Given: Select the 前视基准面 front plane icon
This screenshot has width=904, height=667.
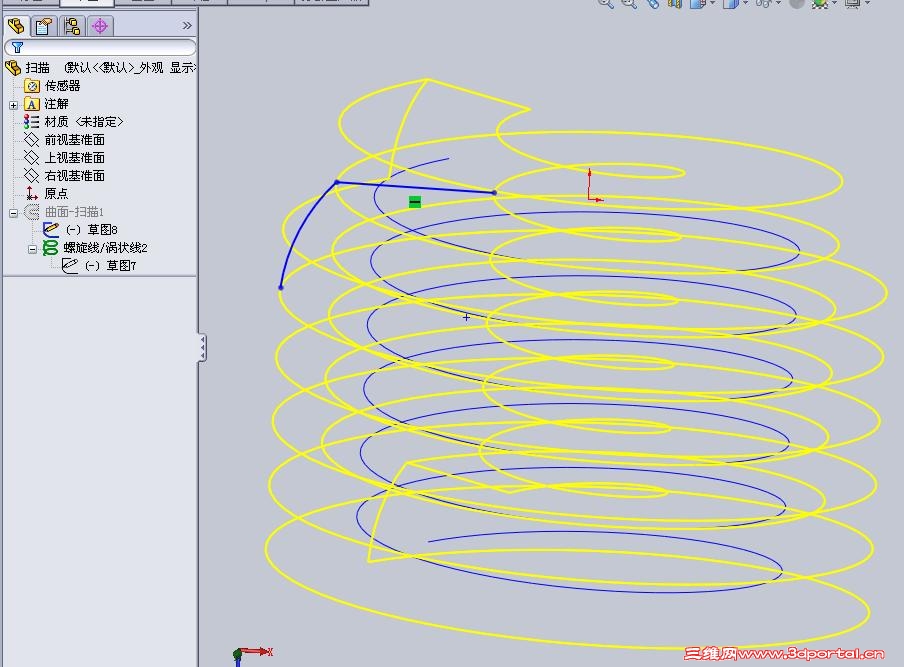Looking at the screenshot, I should (x=31, y=140).
